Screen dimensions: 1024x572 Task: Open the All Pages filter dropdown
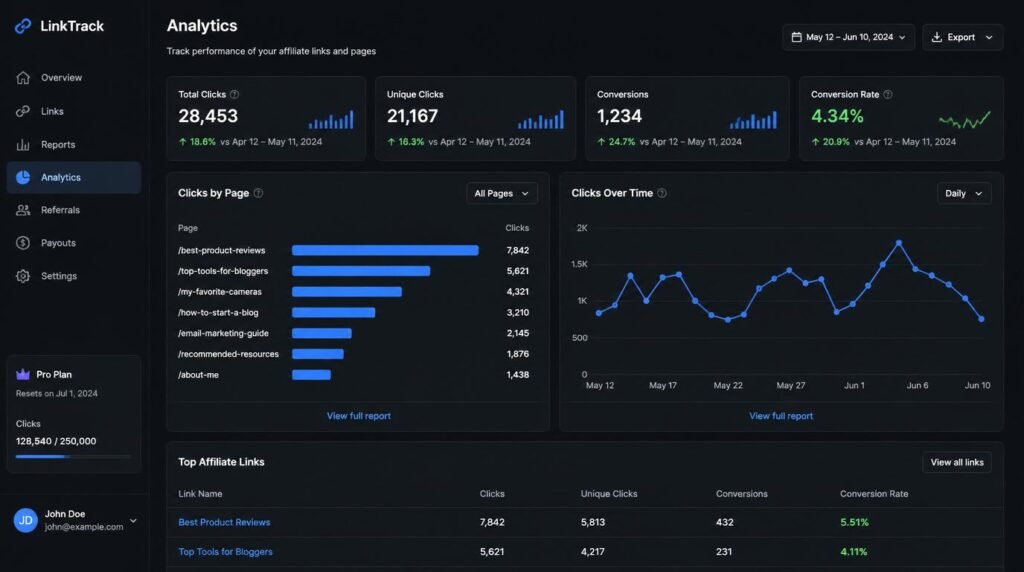(502, 193)
